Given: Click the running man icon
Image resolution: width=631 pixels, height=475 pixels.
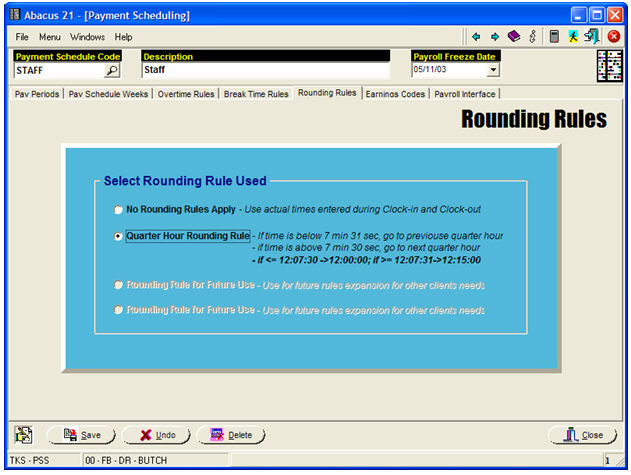Looking at the screenshot, I should point(573,37).
